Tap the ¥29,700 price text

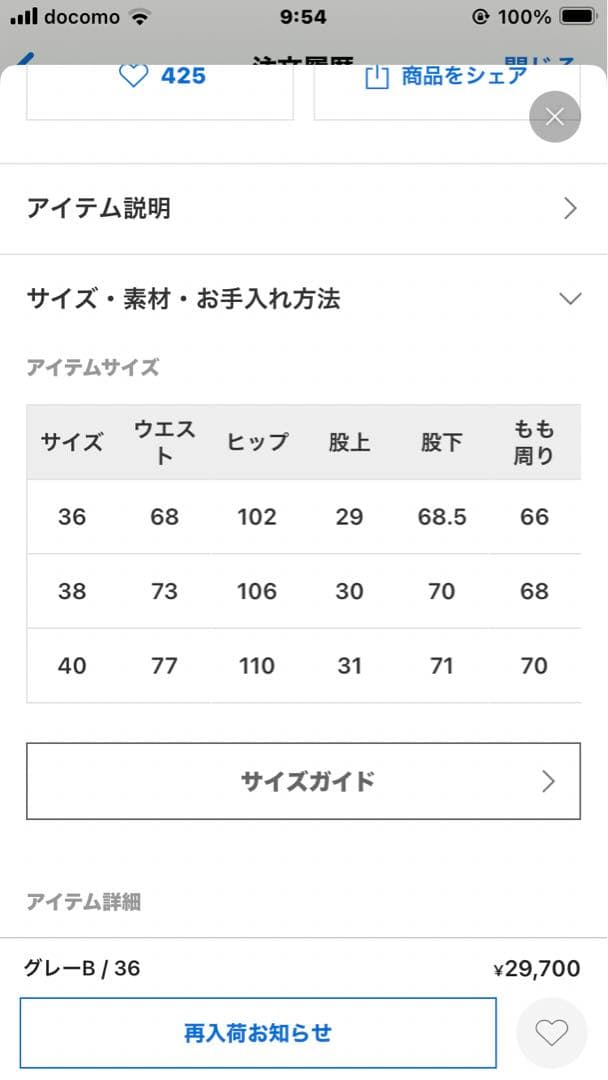[537, 968]
